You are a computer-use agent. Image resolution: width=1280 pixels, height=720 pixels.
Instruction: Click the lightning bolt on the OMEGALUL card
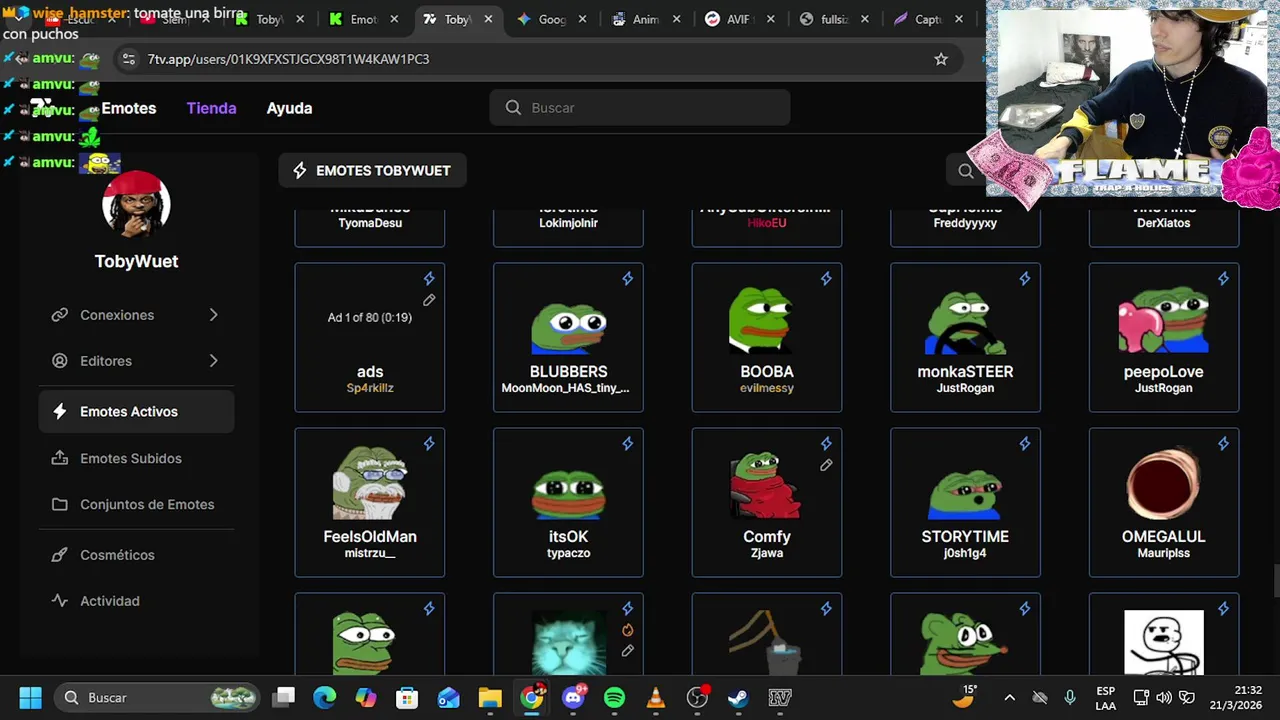click(x=1223, y=444)
